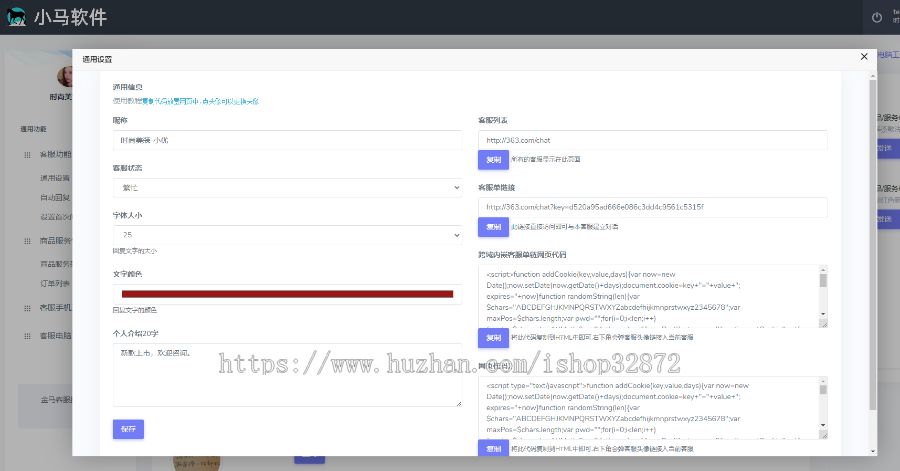900x471 pixels.
Task: Click the 客服列表 URL input field
Action: pyautogui.click(x=653, y=140)
